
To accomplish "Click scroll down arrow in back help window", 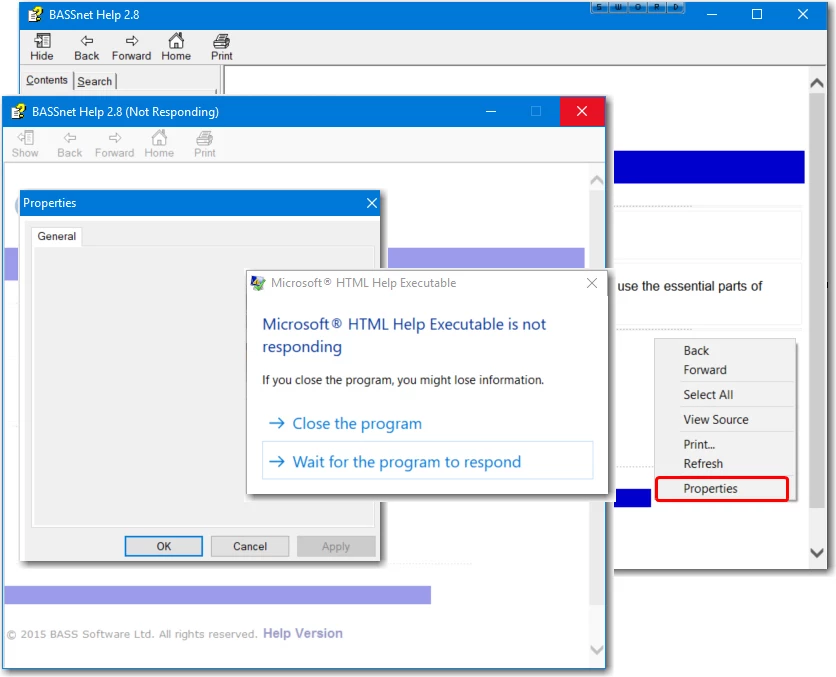I will (817, 553).
